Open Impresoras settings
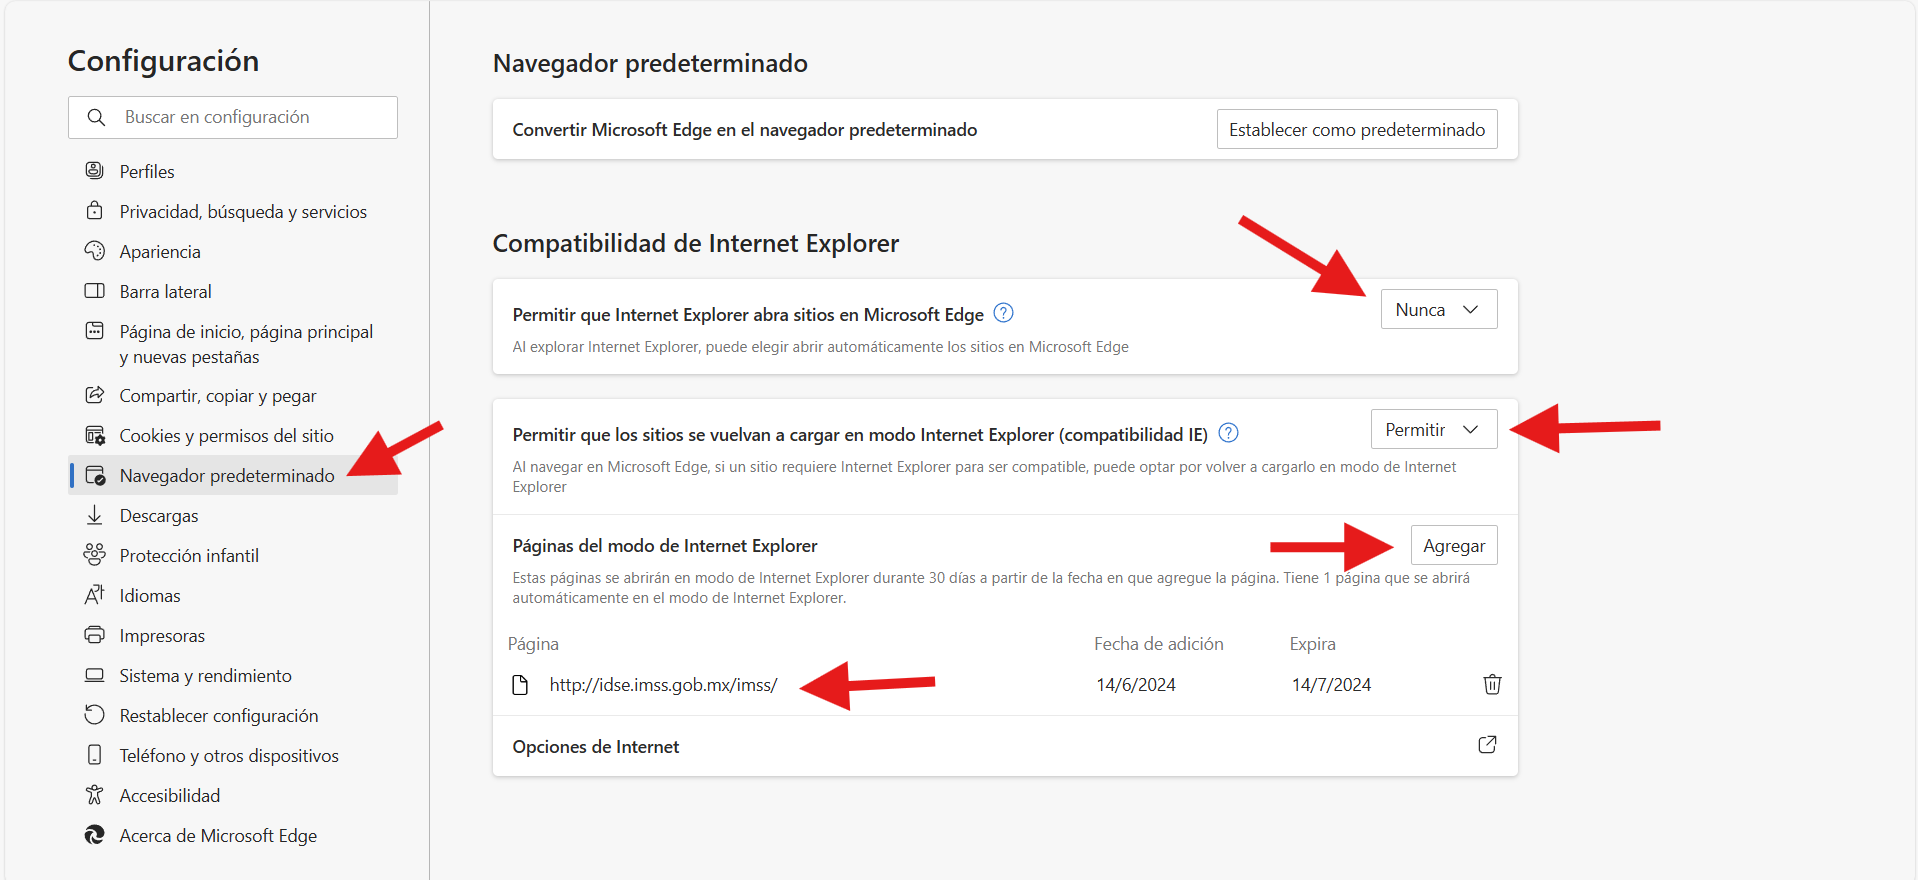Image resolution: width=1918 pixels, height=880 pixels. click(233, 635)
